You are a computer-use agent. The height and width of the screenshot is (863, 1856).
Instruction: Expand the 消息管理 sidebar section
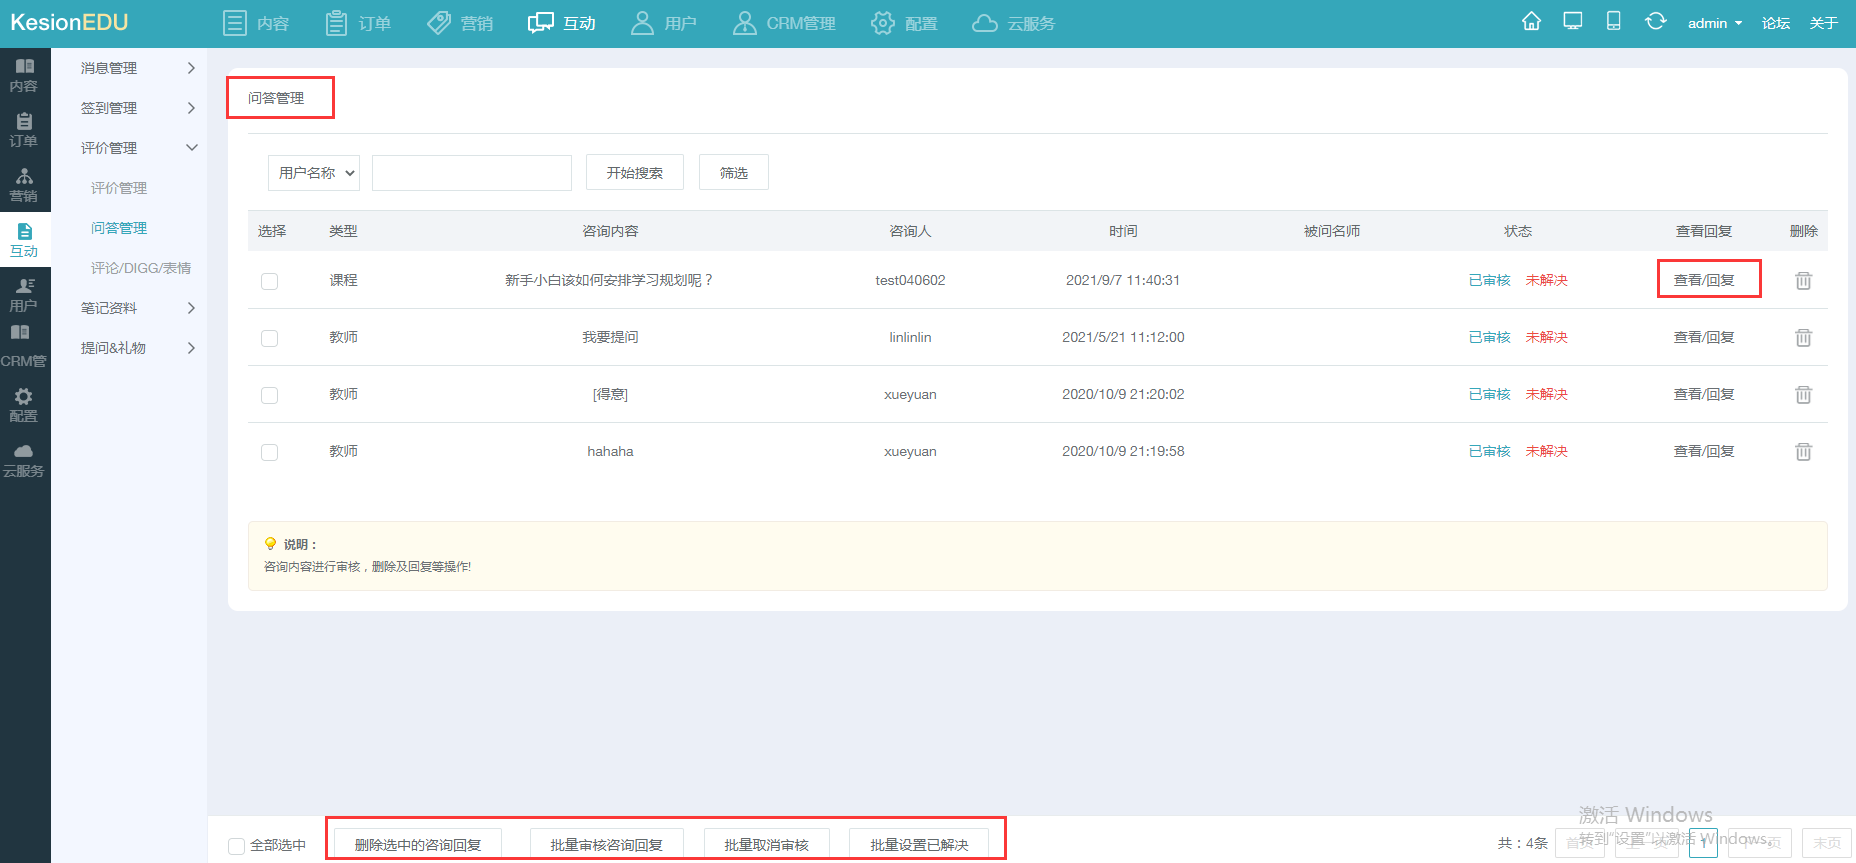136,68
